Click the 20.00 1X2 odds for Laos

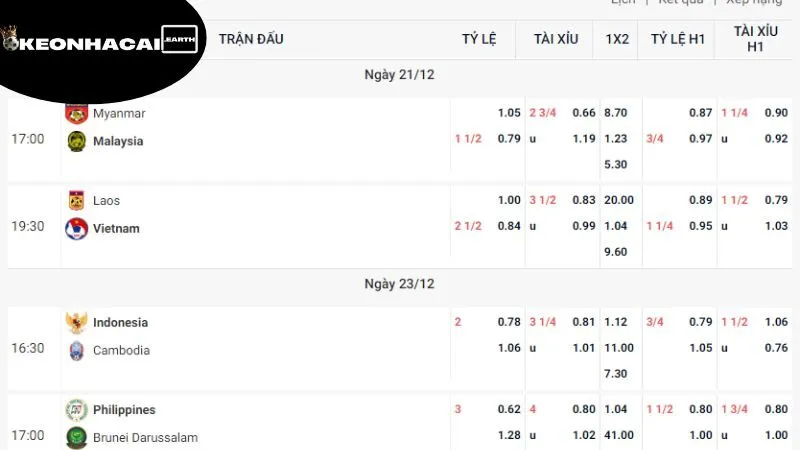[x=619, y=200]
